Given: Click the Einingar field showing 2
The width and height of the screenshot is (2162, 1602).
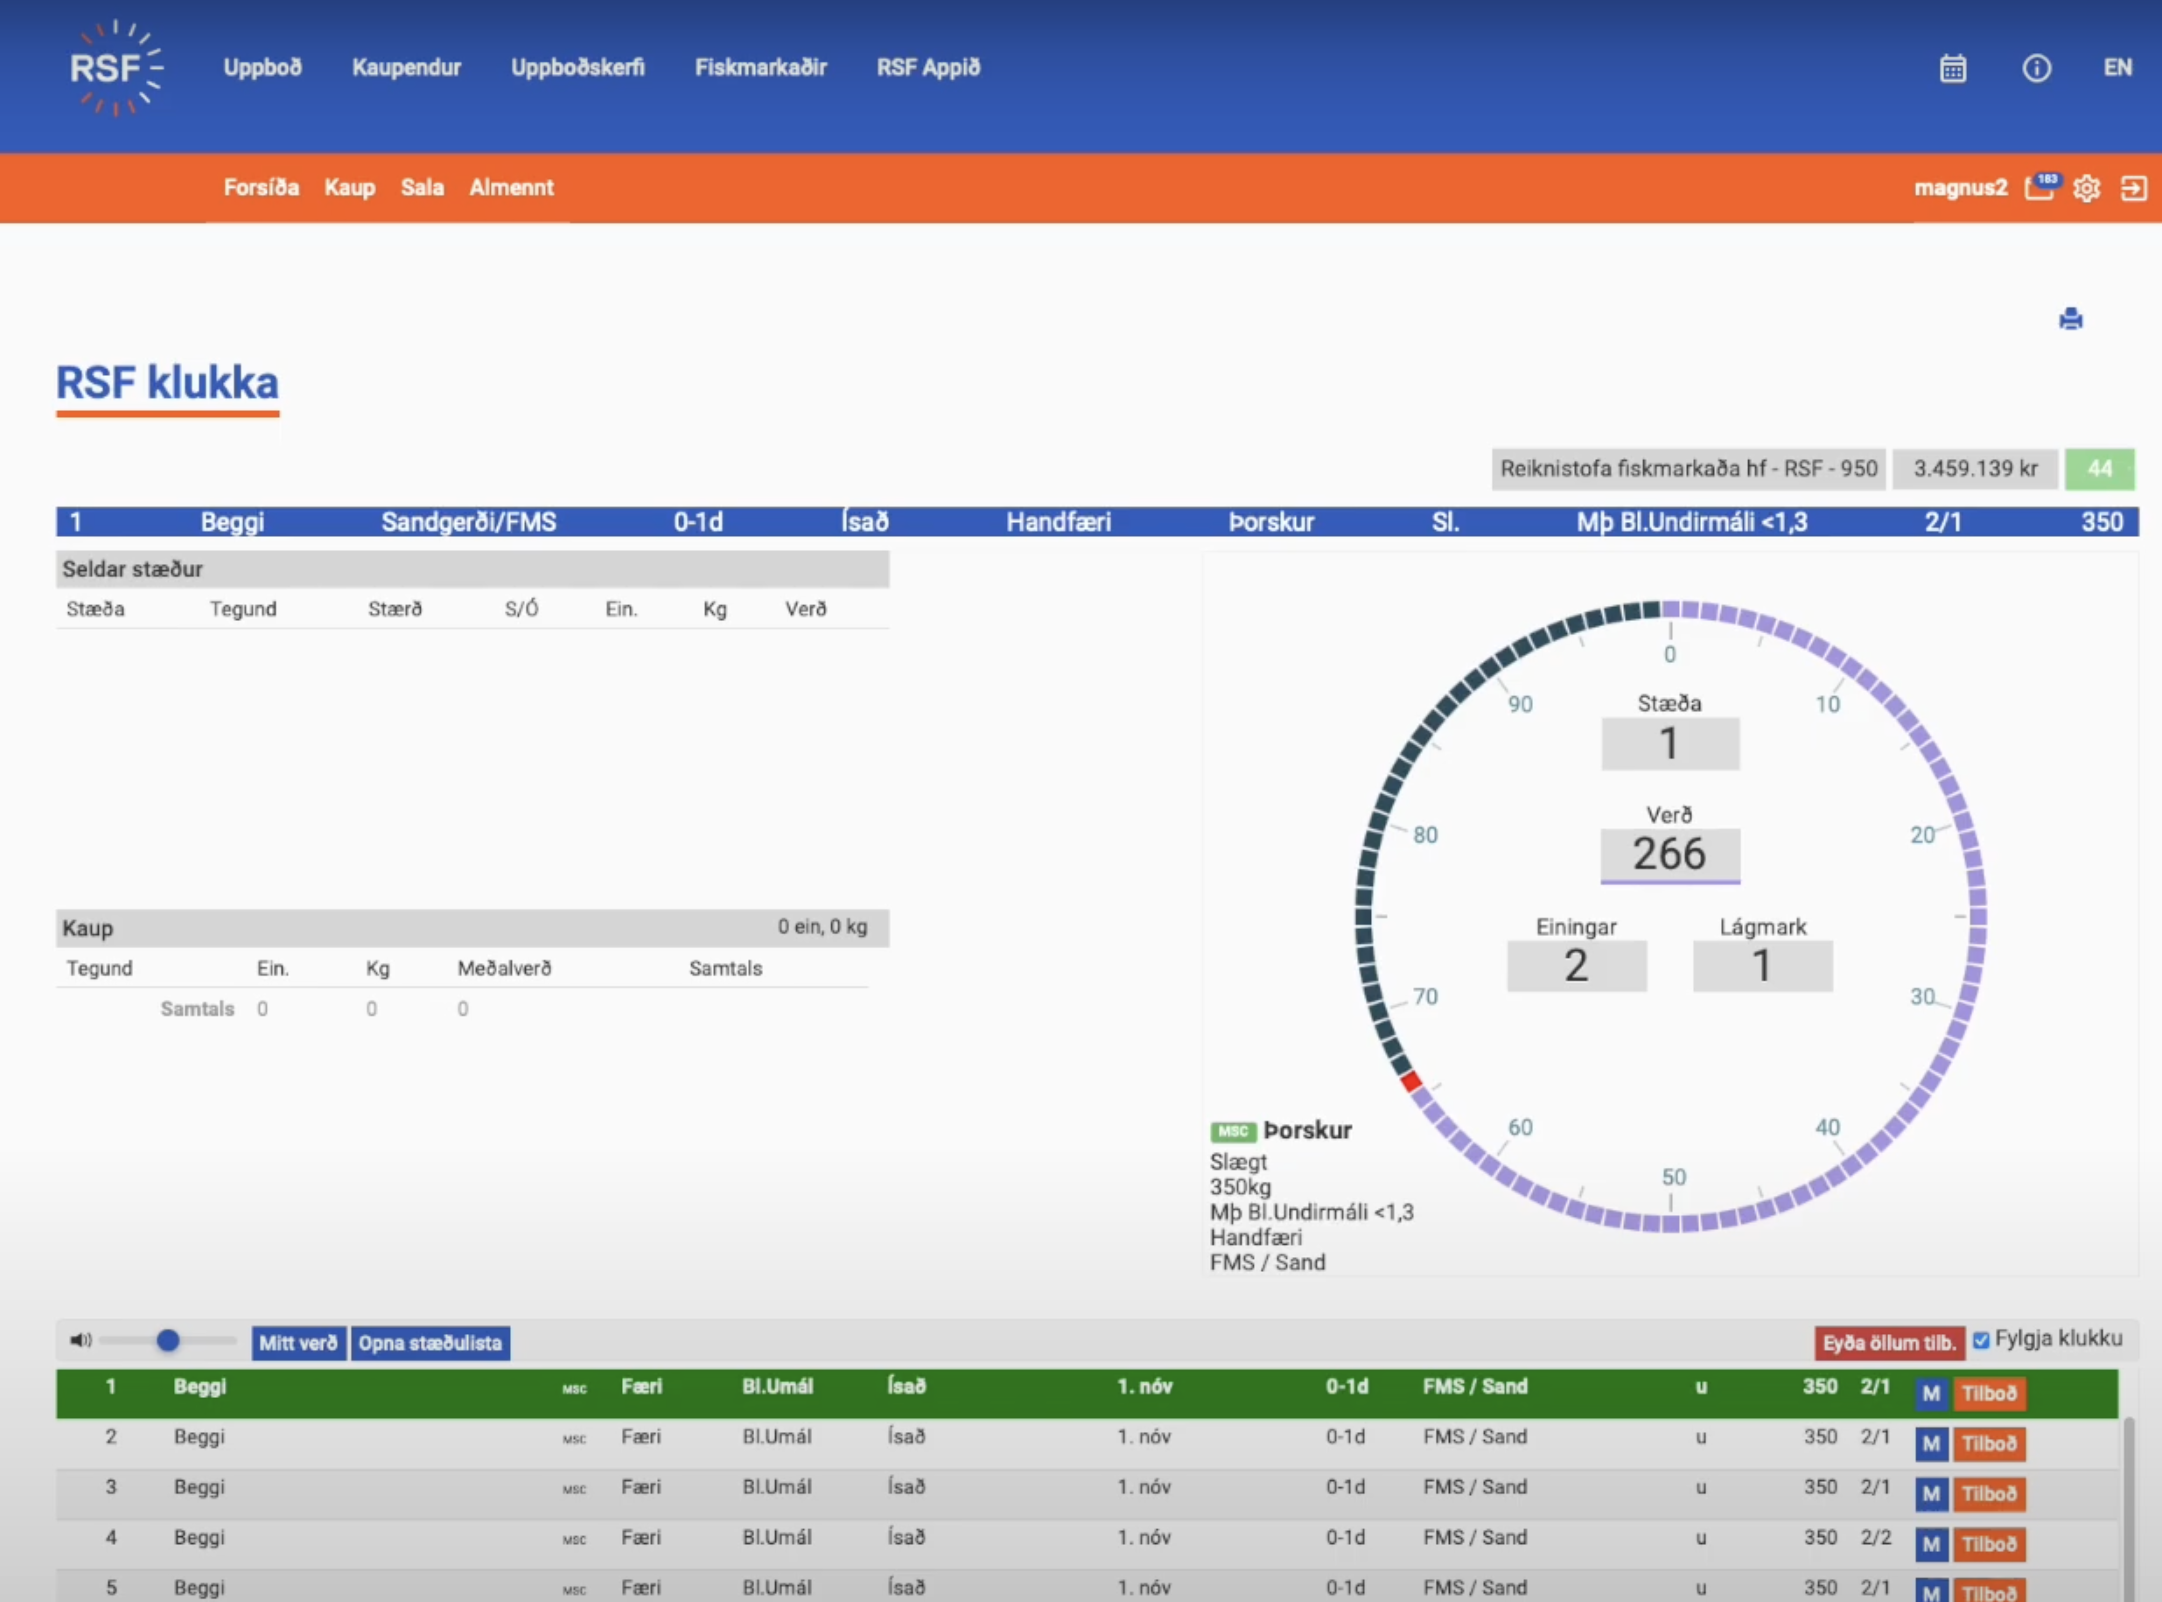Looking at the screenshot, I should pos(1576,966).
